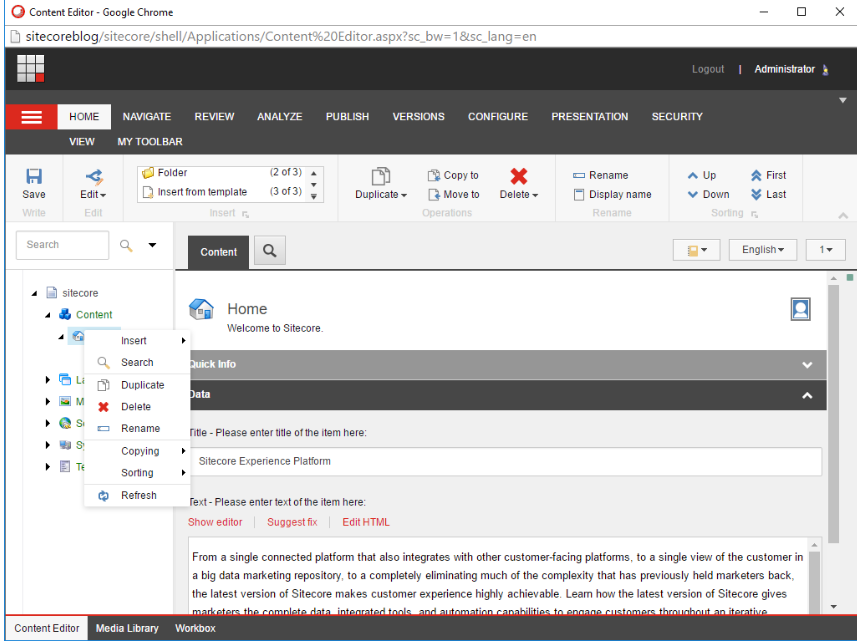Click Copy to in Operations group
Screen dimensions: 857x641
(x=453, y=175)
